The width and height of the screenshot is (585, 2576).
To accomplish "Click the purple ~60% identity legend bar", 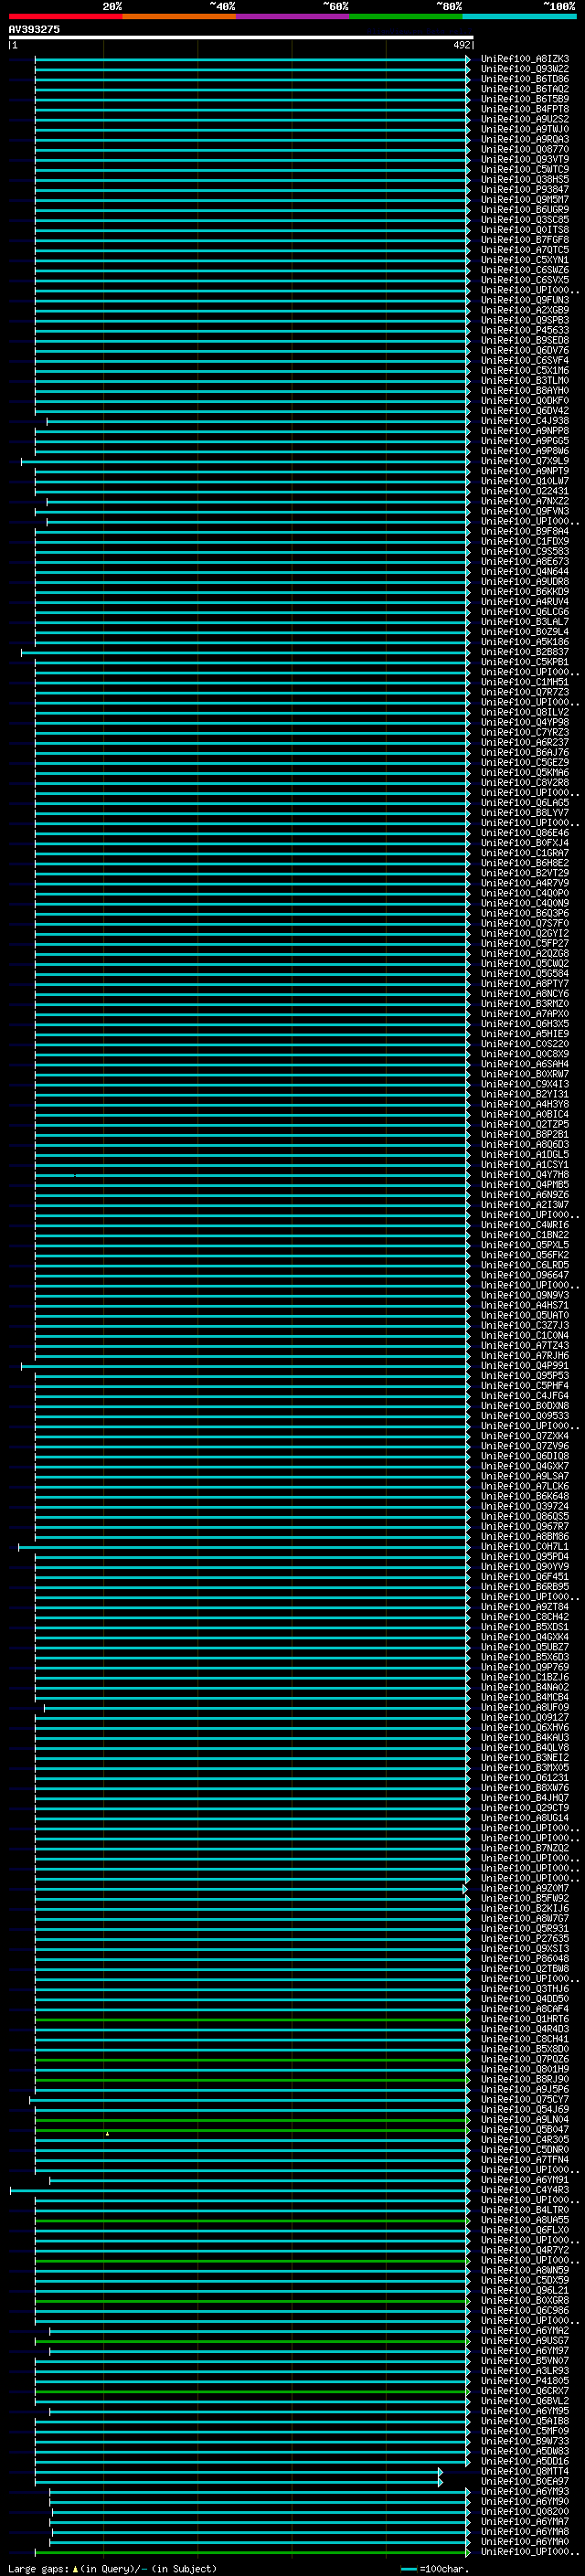I will tap(293, 17).
